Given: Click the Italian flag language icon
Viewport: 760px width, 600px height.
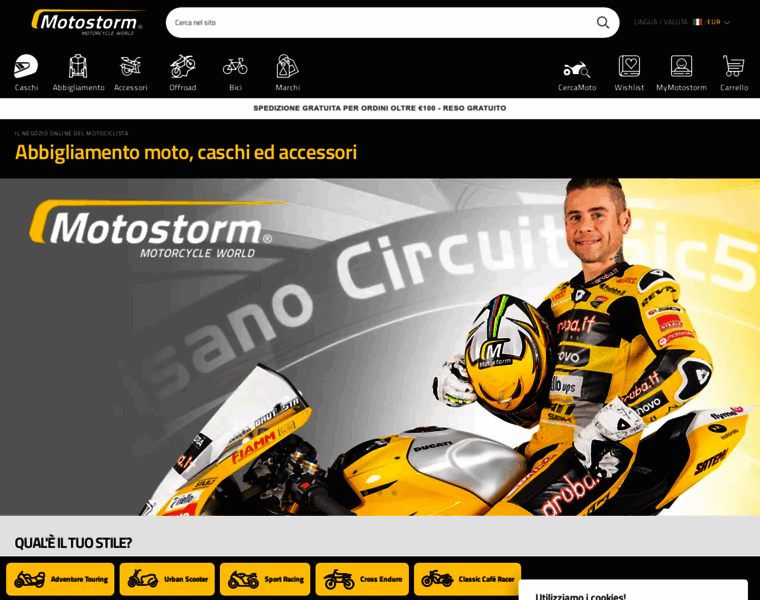Looking at the screenshot, I should pos(697,22).
